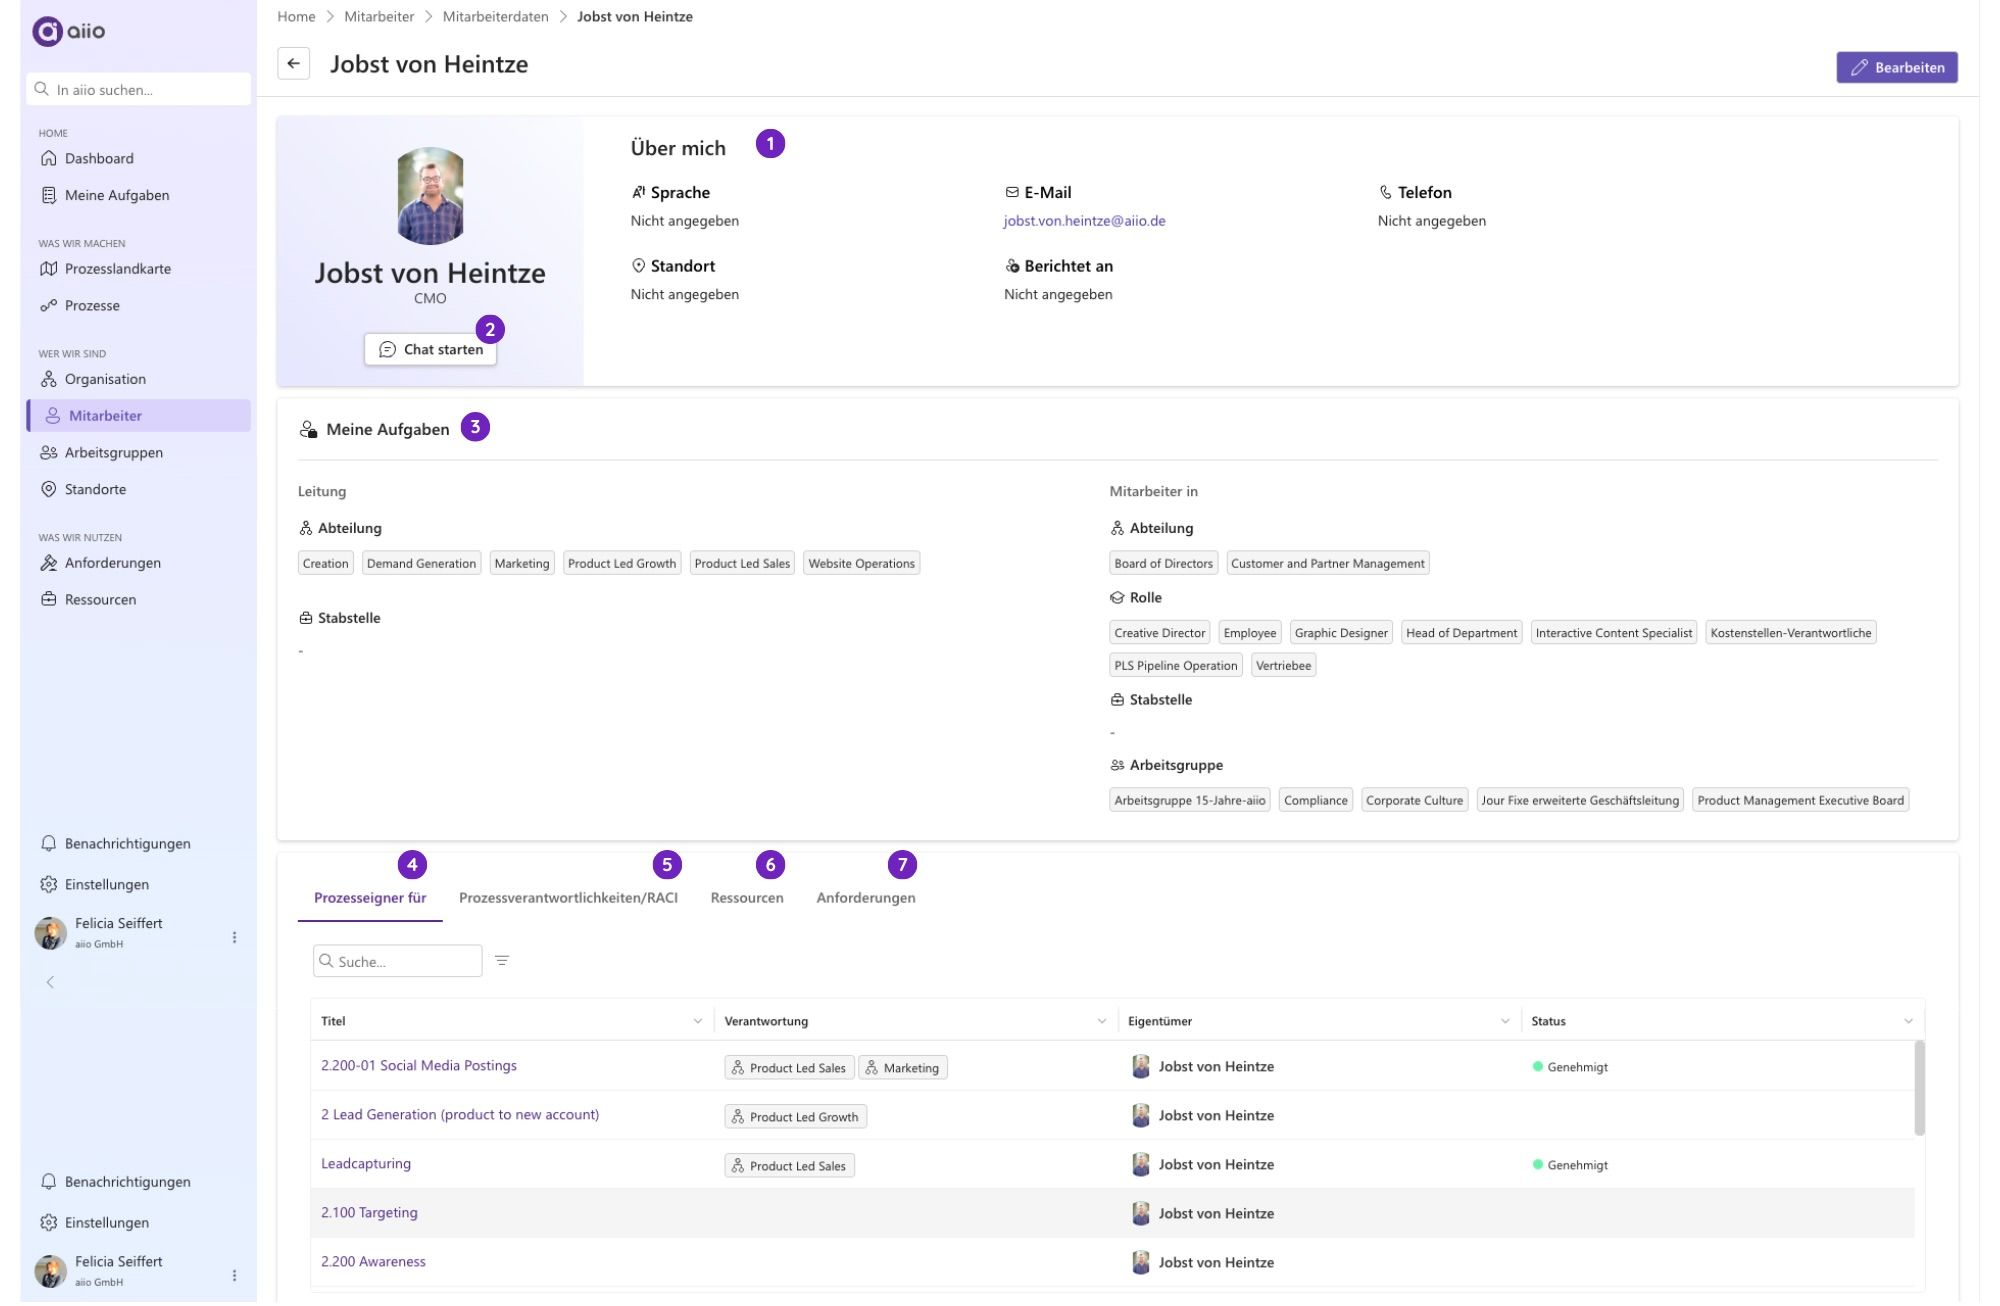Click the table Suche field
The image size is (2000, 1306).
397,961
